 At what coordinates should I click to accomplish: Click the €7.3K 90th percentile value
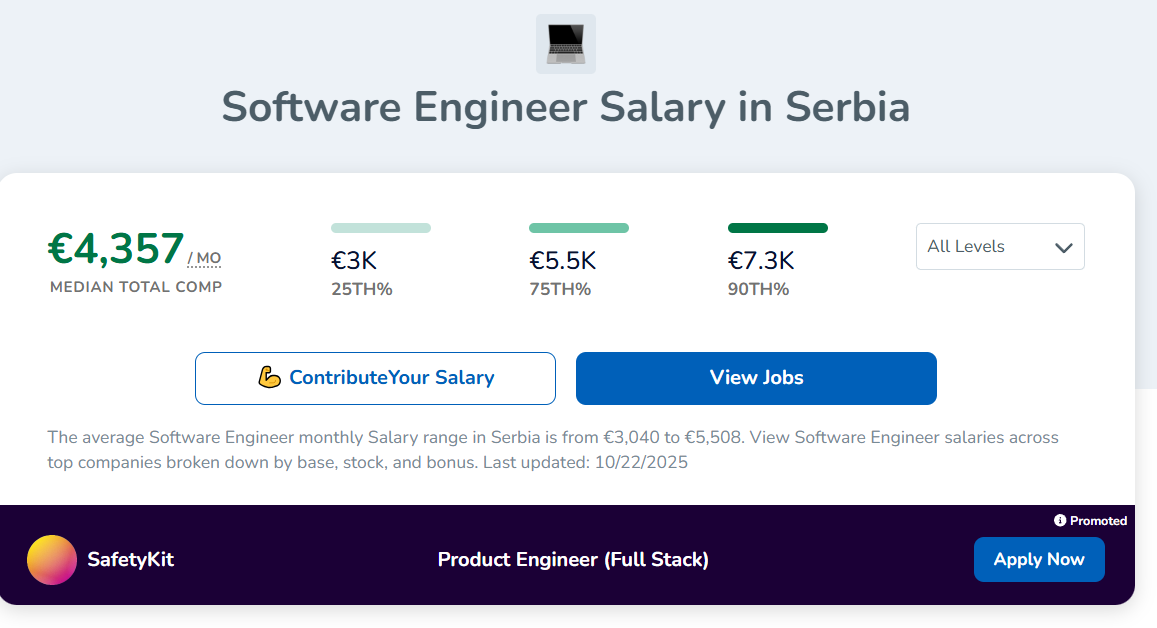(x=761, y=261)
